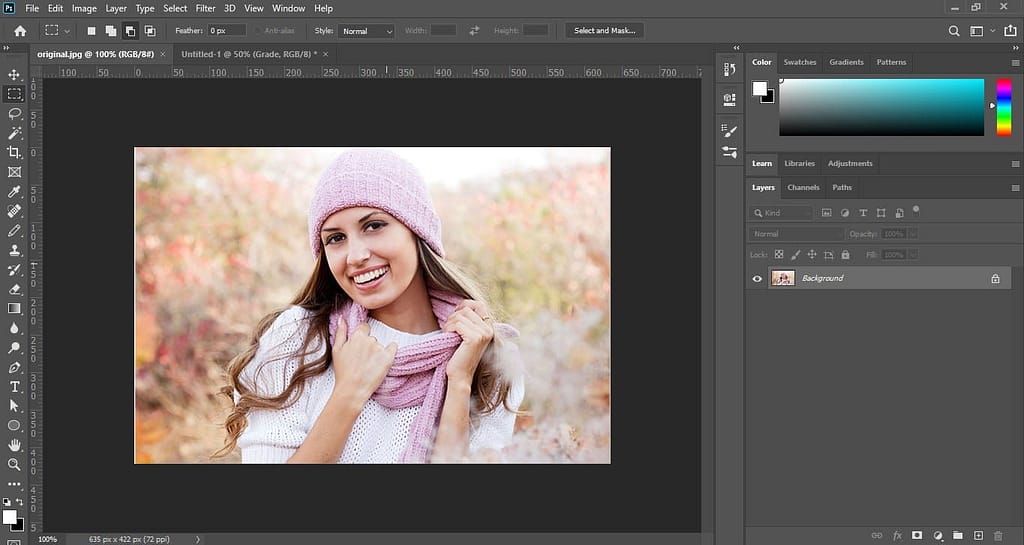The height and width of the screenshot is (545, 1024).
Task: Toggle the type layer filter
Action: pyautogui.click(x=863, y=213)
